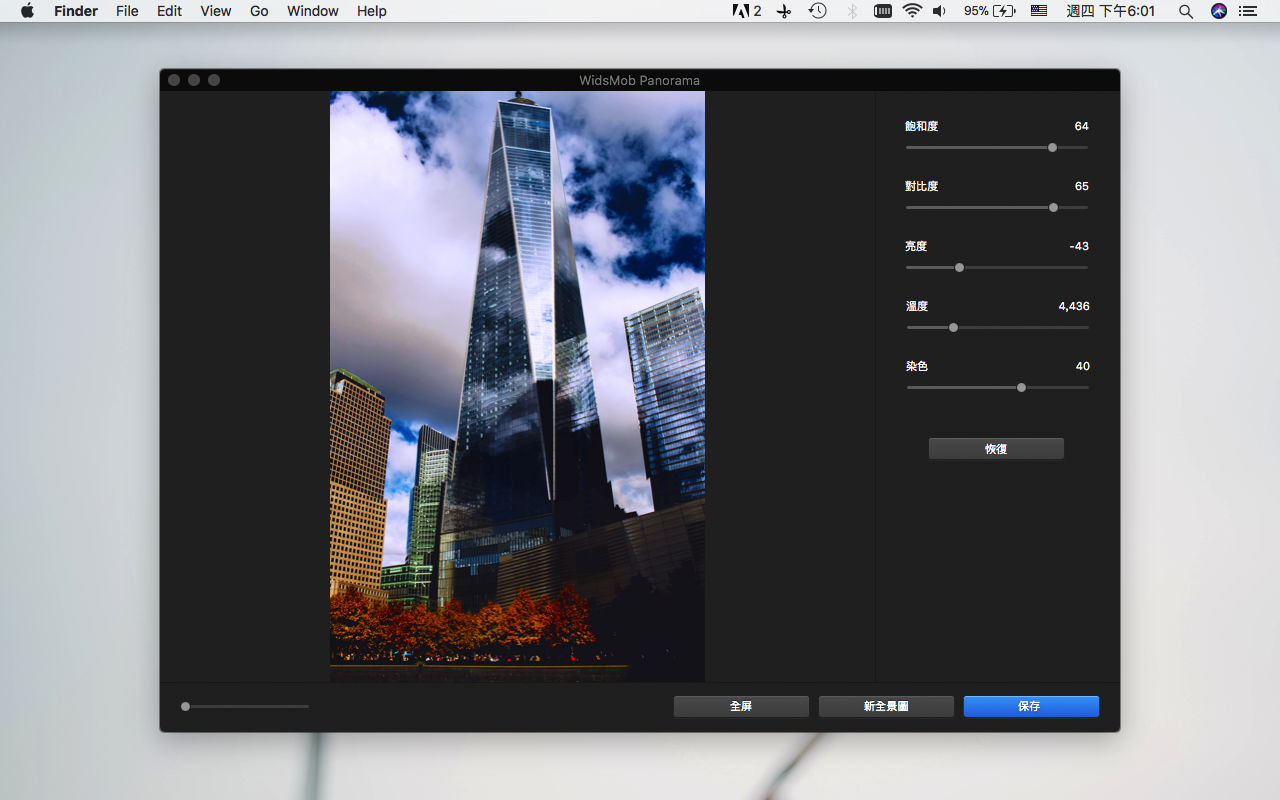Screen dimensions: 1280x800
Task: Close the WidsMob Panorama window
Action: click(x=174, y=80)
